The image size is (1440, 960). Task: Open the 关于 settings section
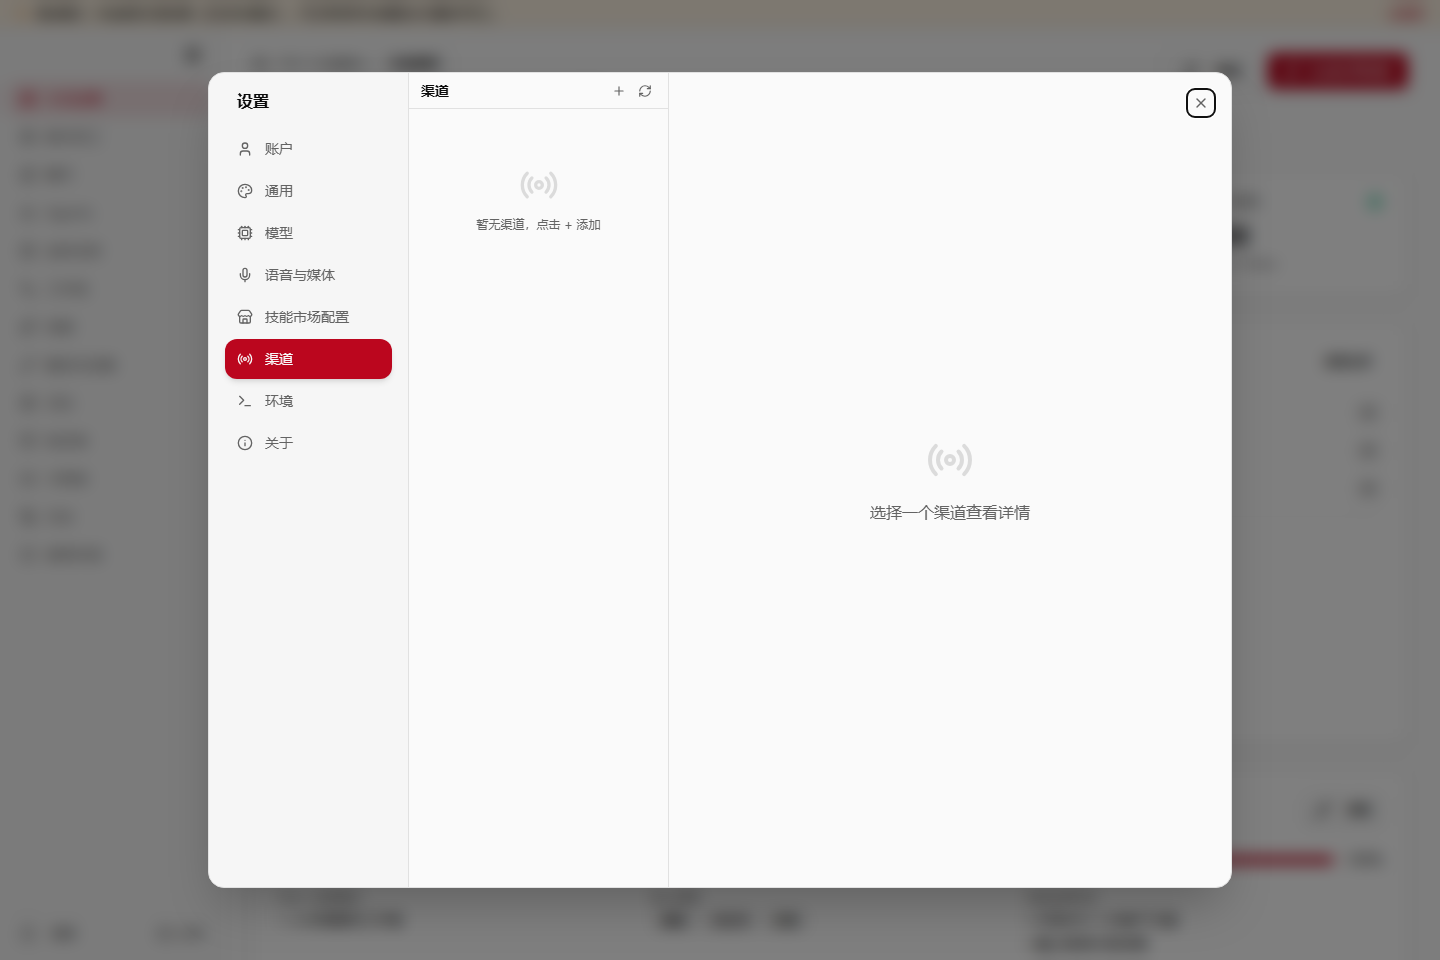(x=308, y=443)
